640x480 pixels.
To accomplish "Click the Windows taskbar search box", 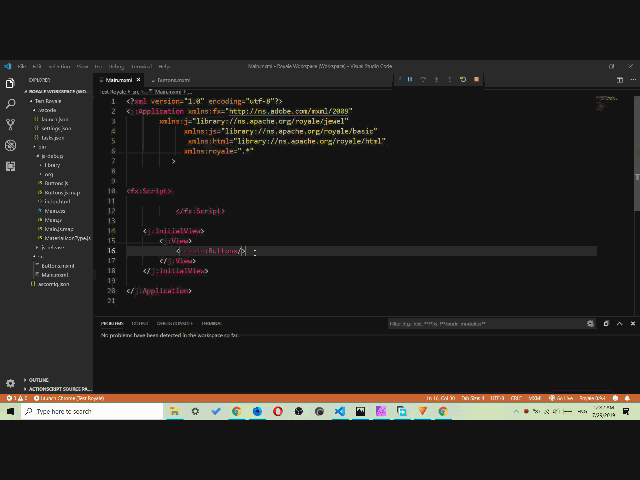I will click(92, 411).
